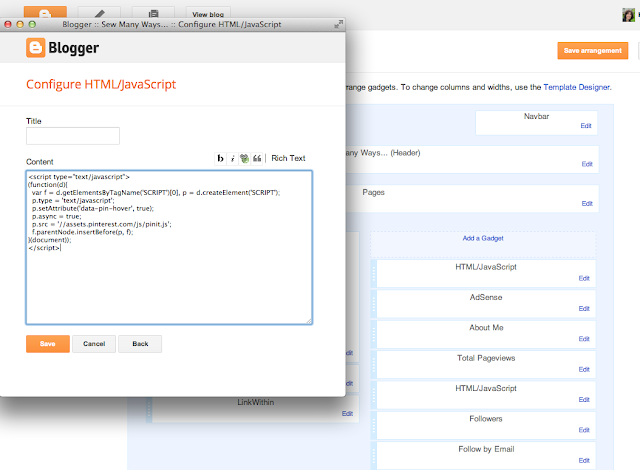Select the Pages gadget box
This screenshot has height=470, width=640.
[x=472, y=198]
